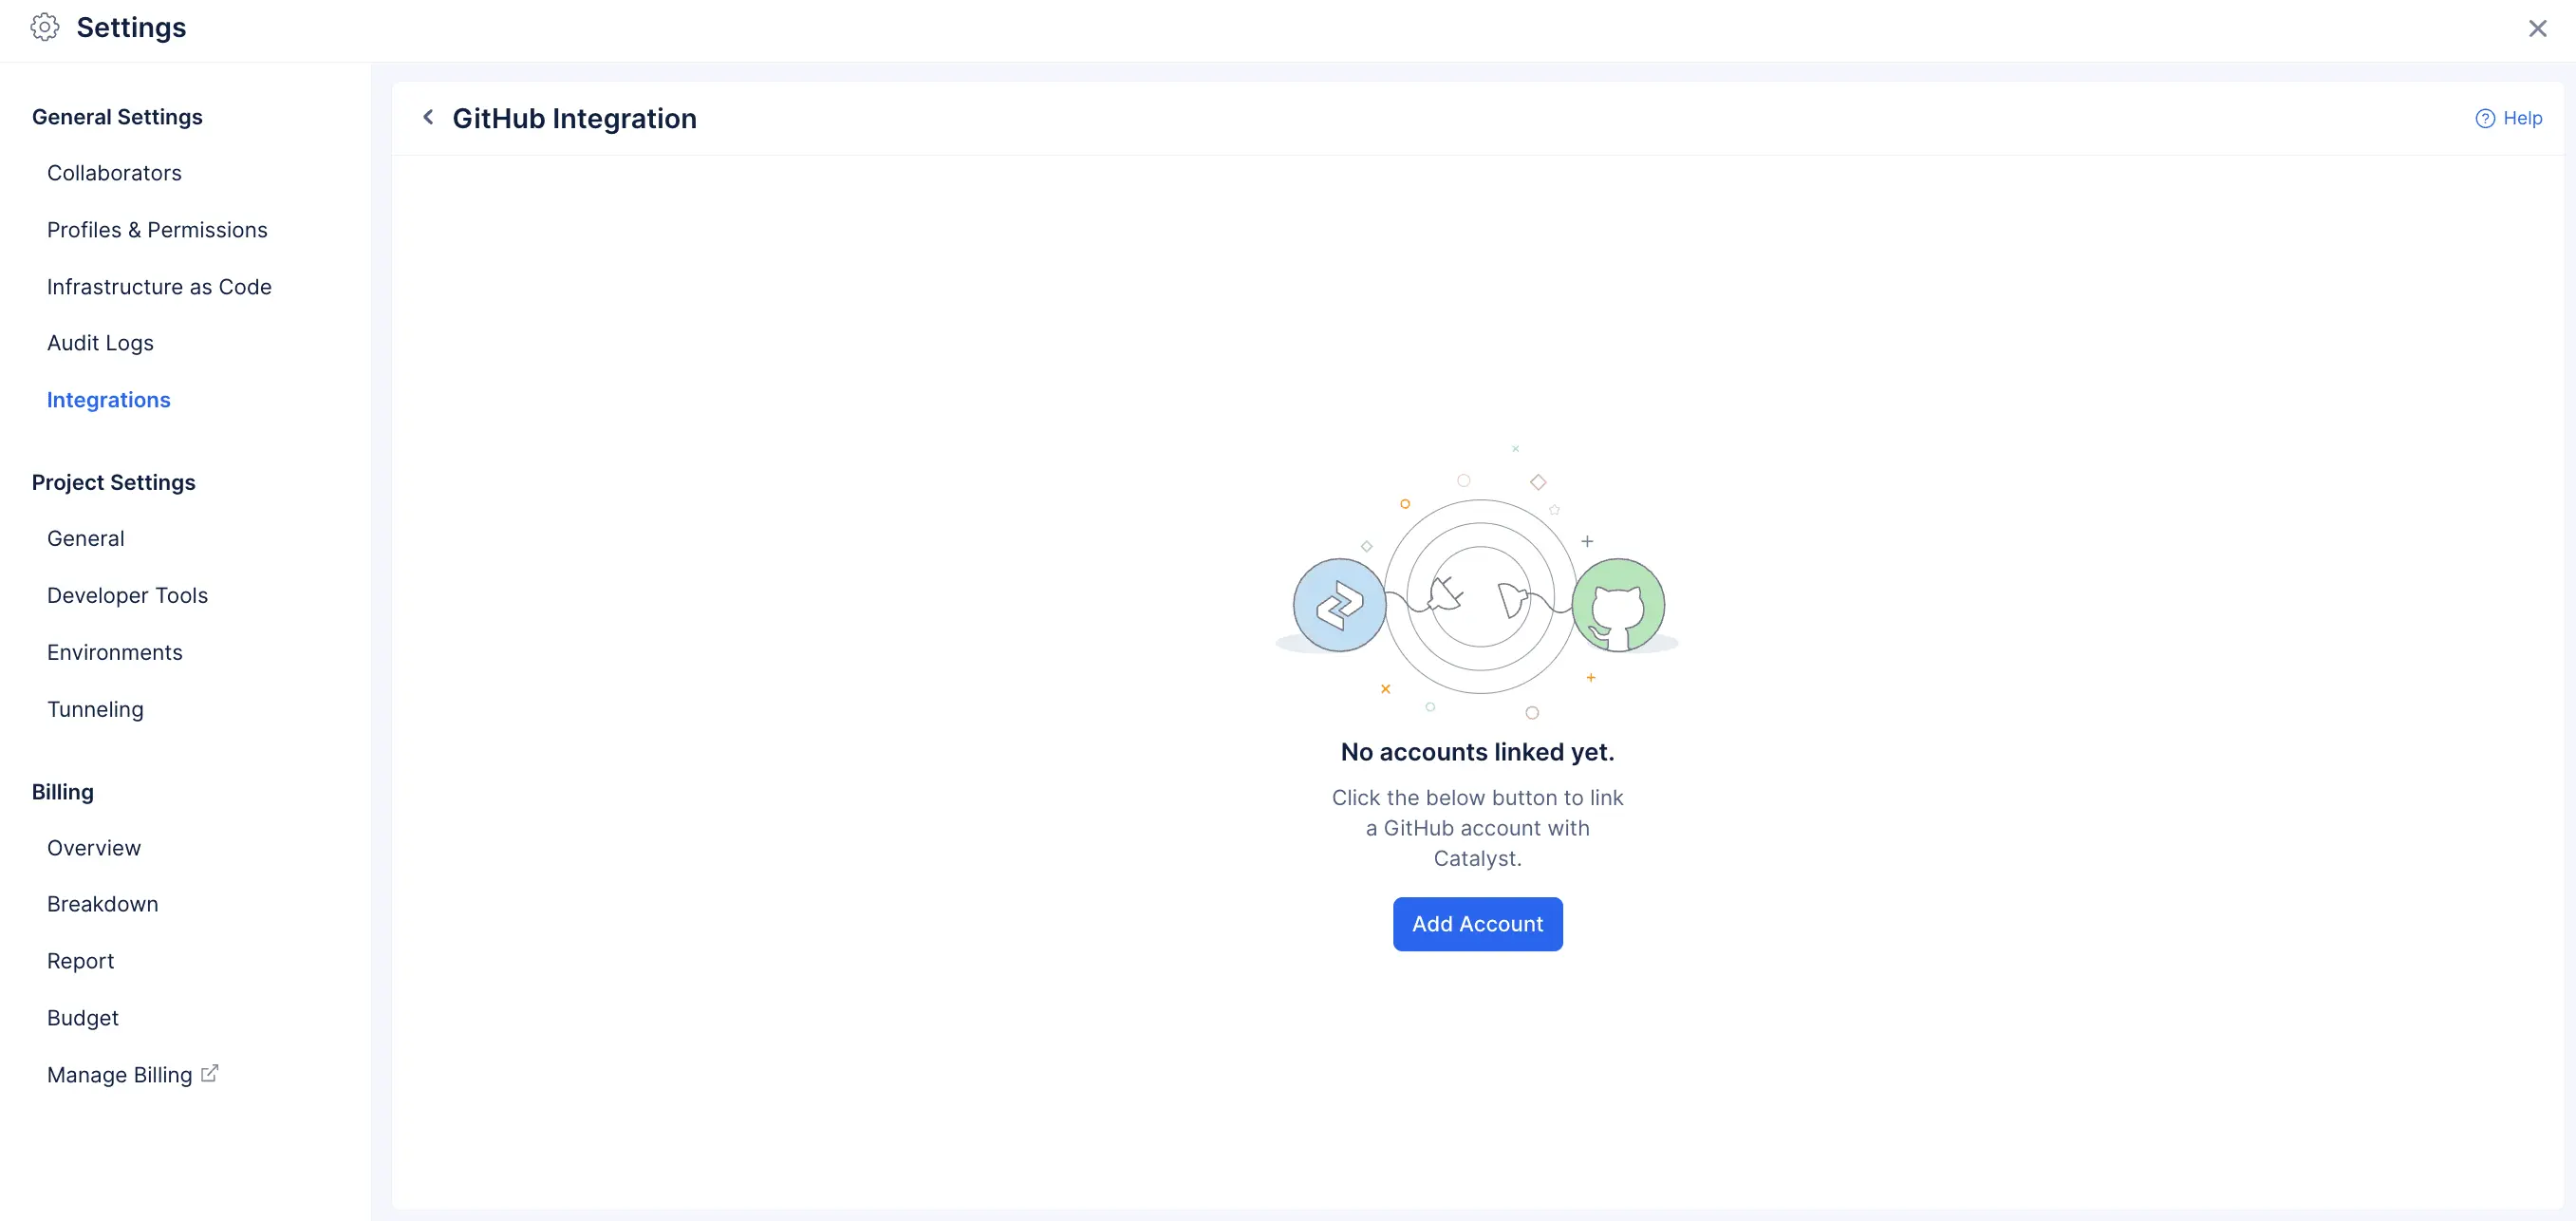The width and height of the screenshot is (2576, 1221).
Task: Open Budget settings
Action: (83, 1018)
